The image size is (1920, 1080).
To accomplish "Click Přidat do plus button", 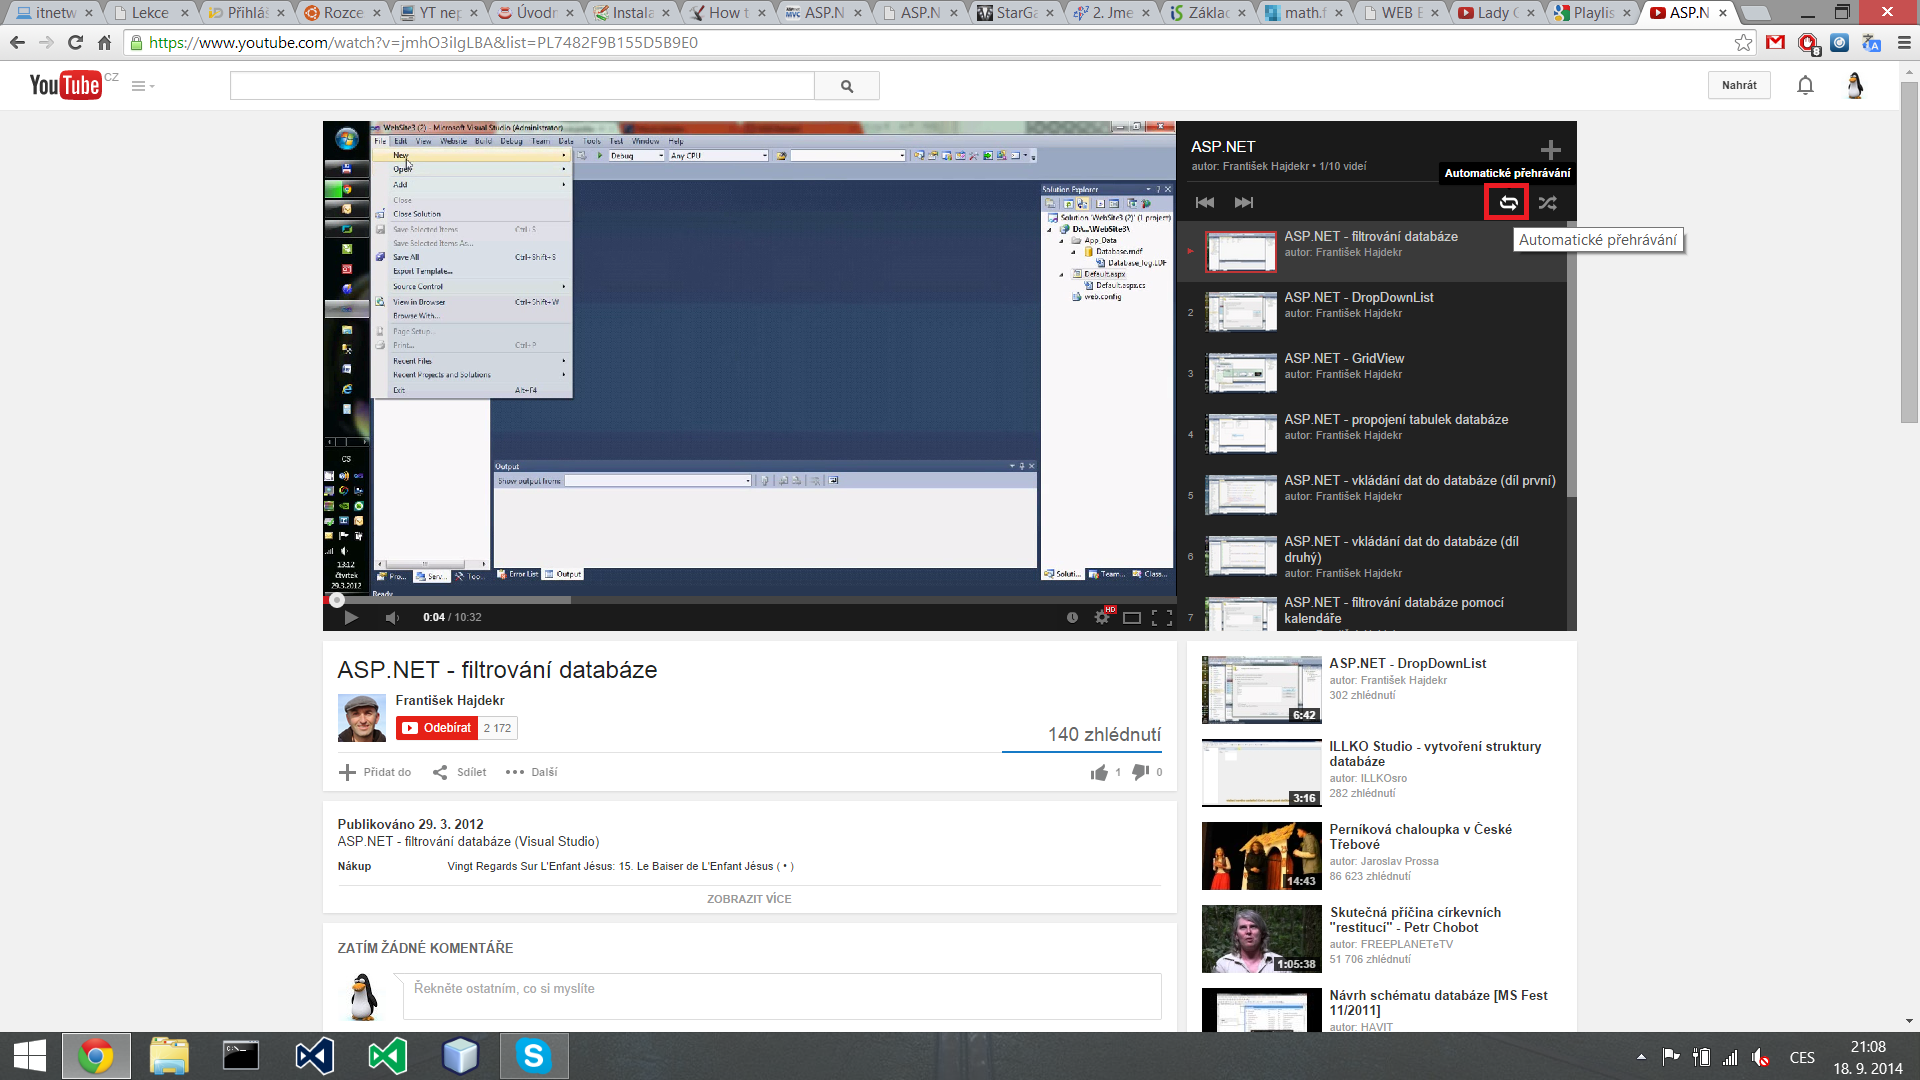I will pyautogui.click(x=376, y=772).
